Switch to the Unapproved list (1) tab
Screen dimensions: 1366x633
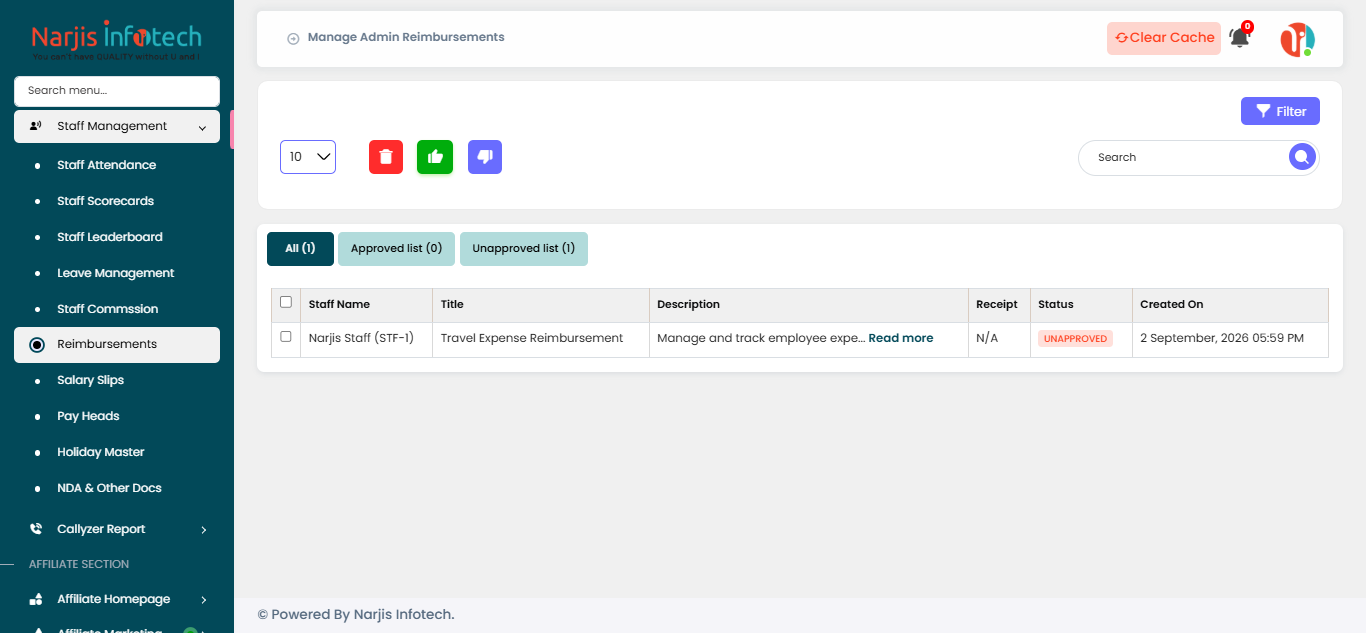[524, 249]
